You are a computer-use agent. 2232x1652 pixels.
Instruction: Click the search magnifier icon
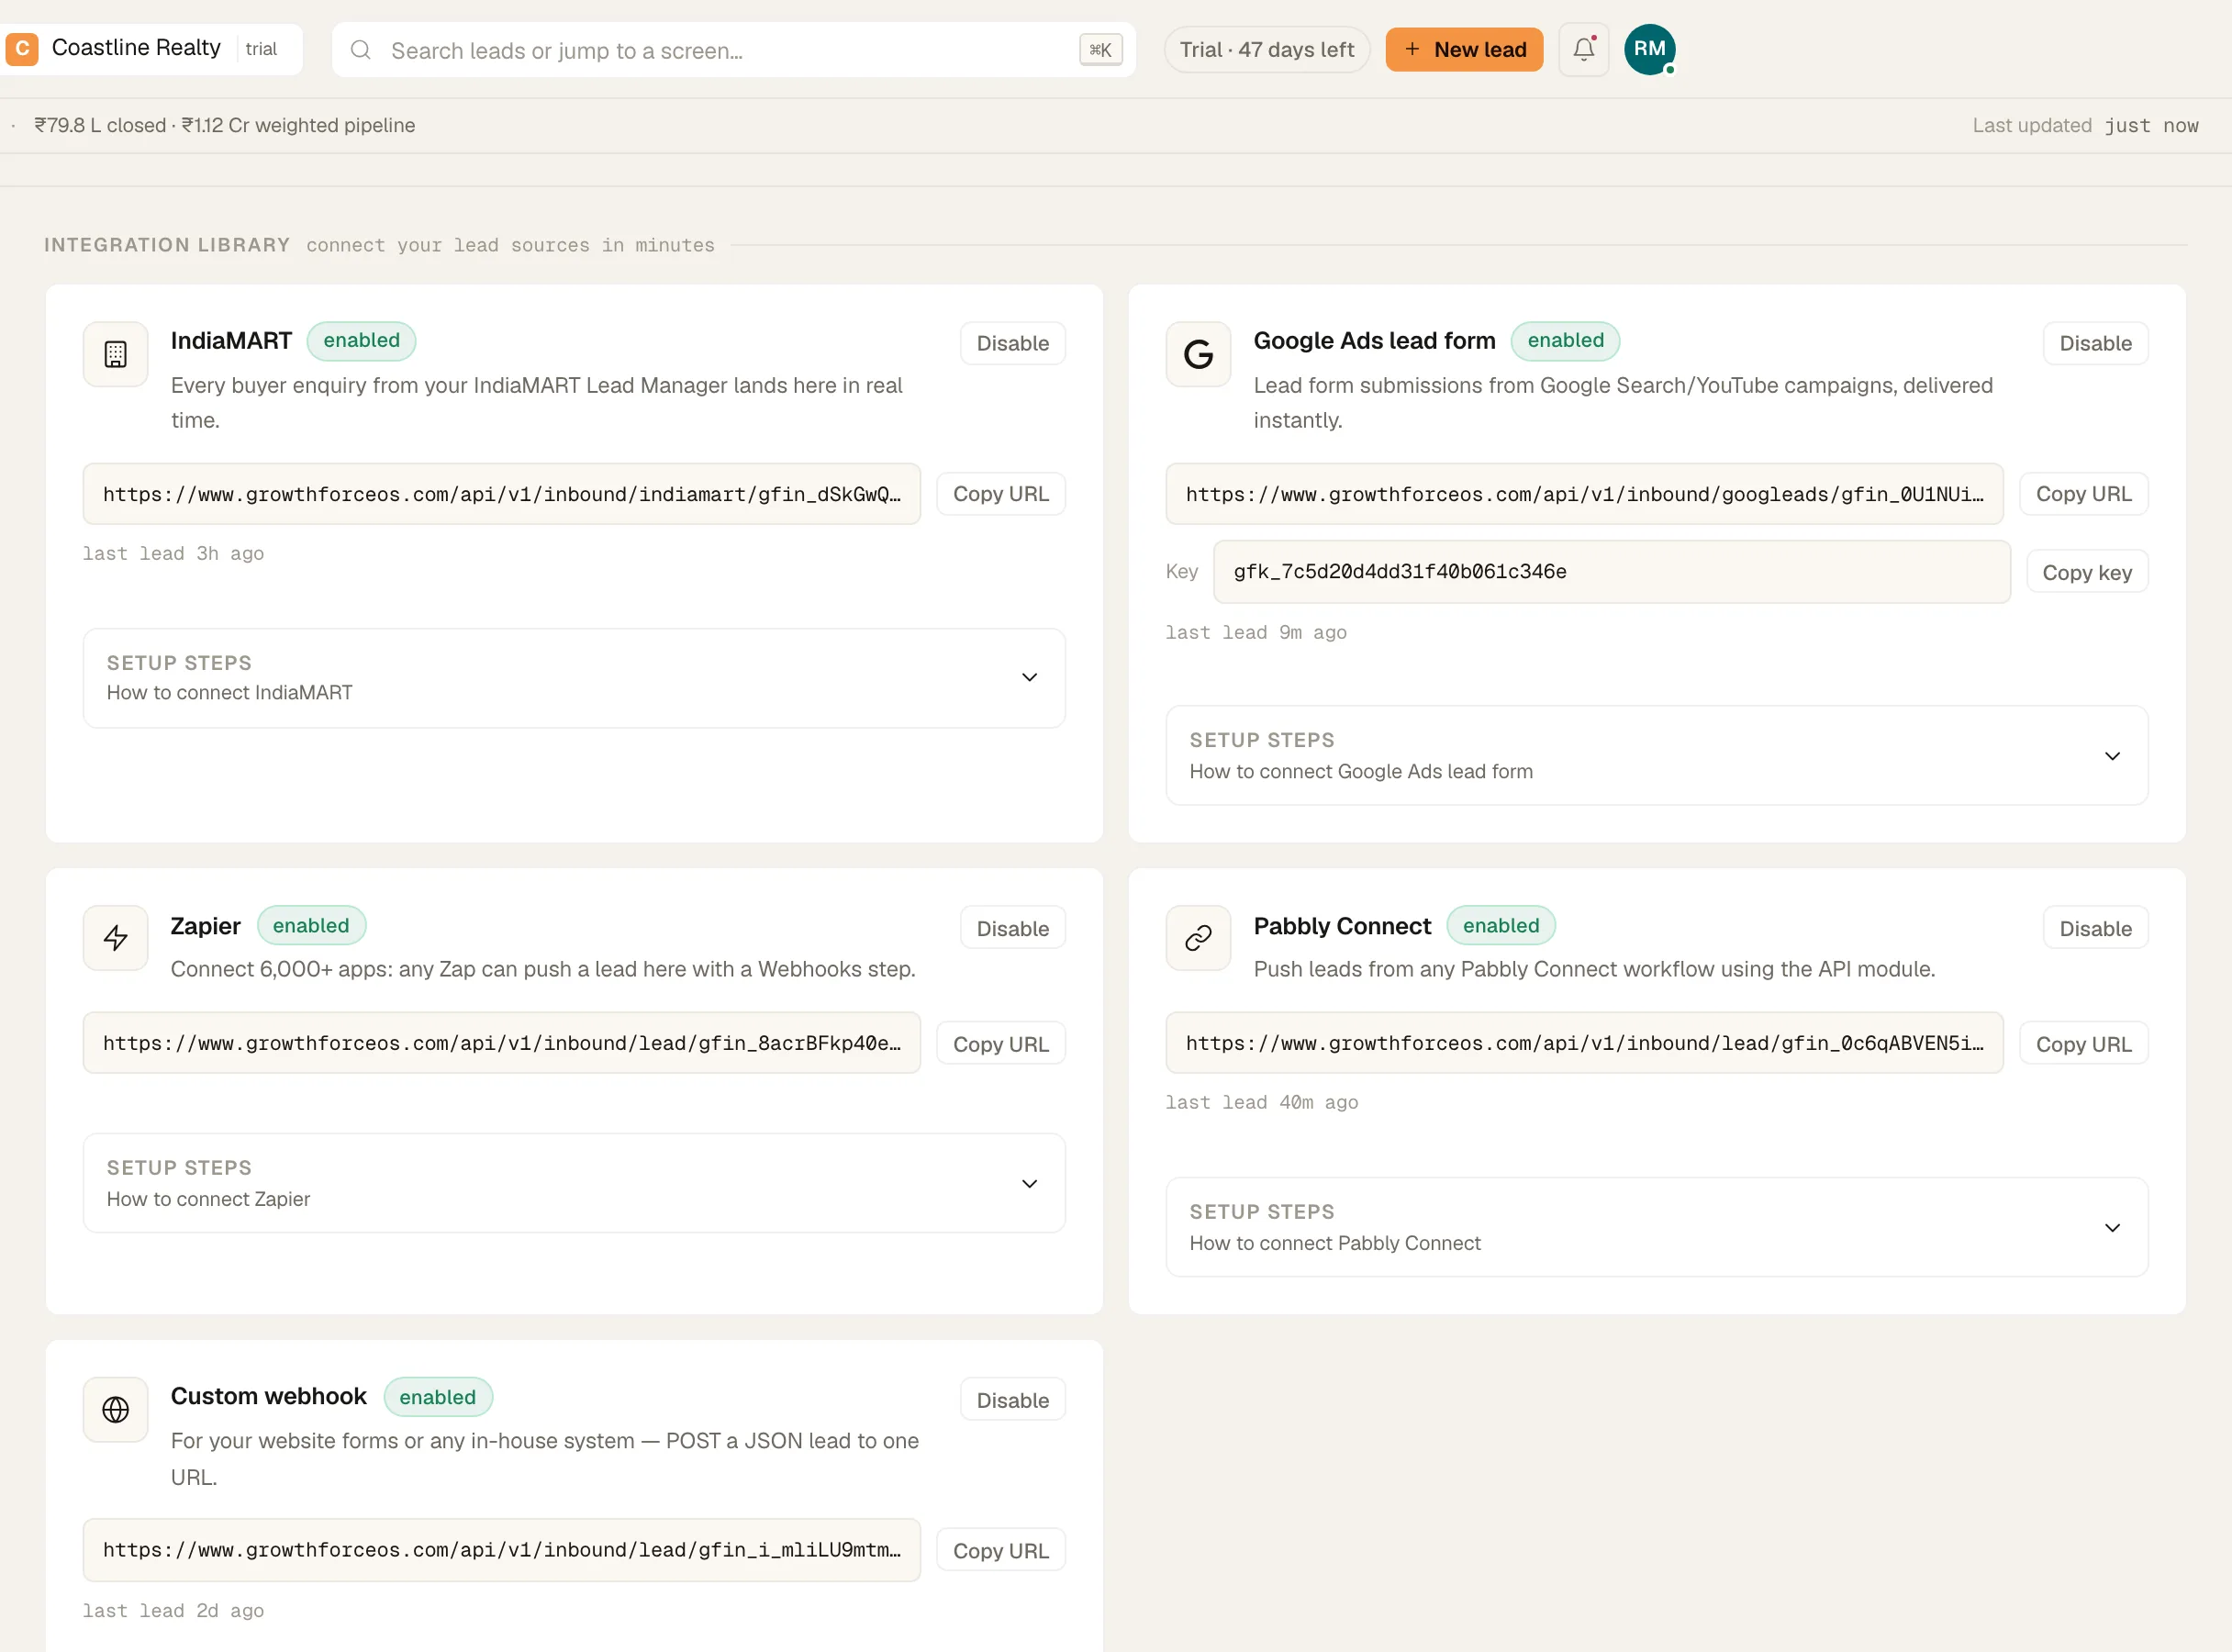pos(361,50)
